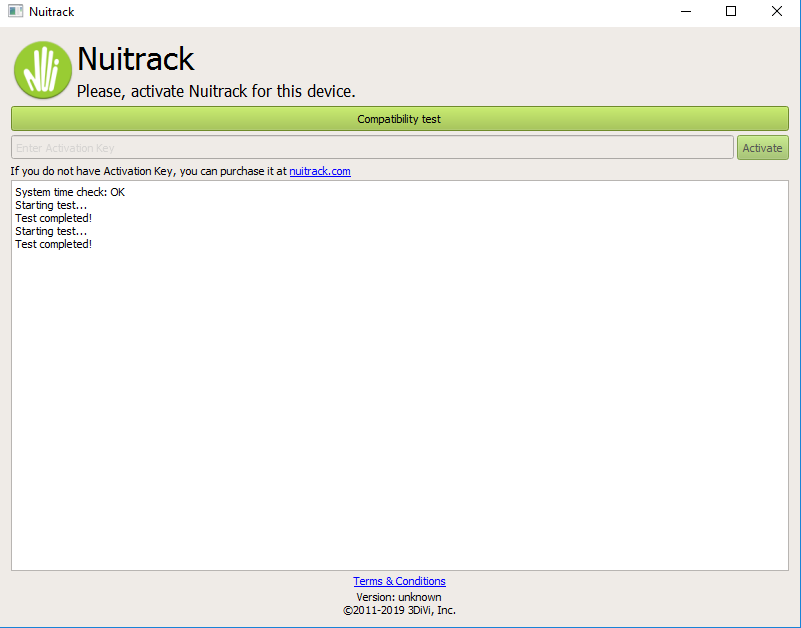Focus the Enter Activation Key field
The height and width of the screenshot is (628, 801).
pyautogui.click(x=372, y=148)
